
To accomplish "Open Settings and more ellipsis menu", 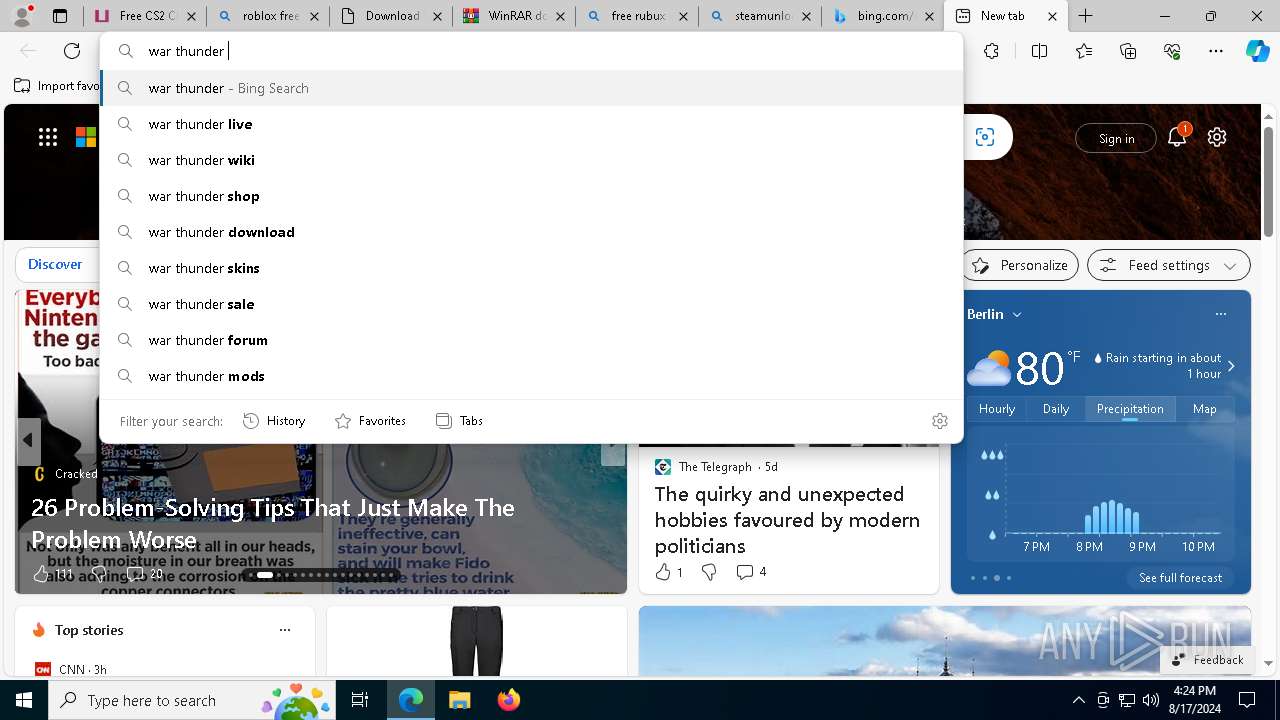I will (x=1216, y=51).
